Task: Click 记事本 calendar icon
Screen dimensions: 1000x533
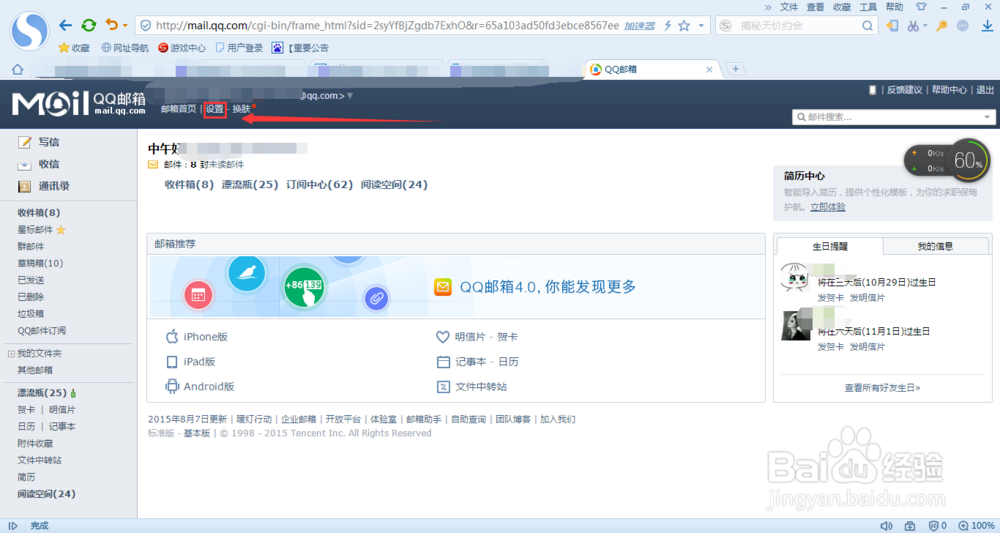Action: coord(443,361)
